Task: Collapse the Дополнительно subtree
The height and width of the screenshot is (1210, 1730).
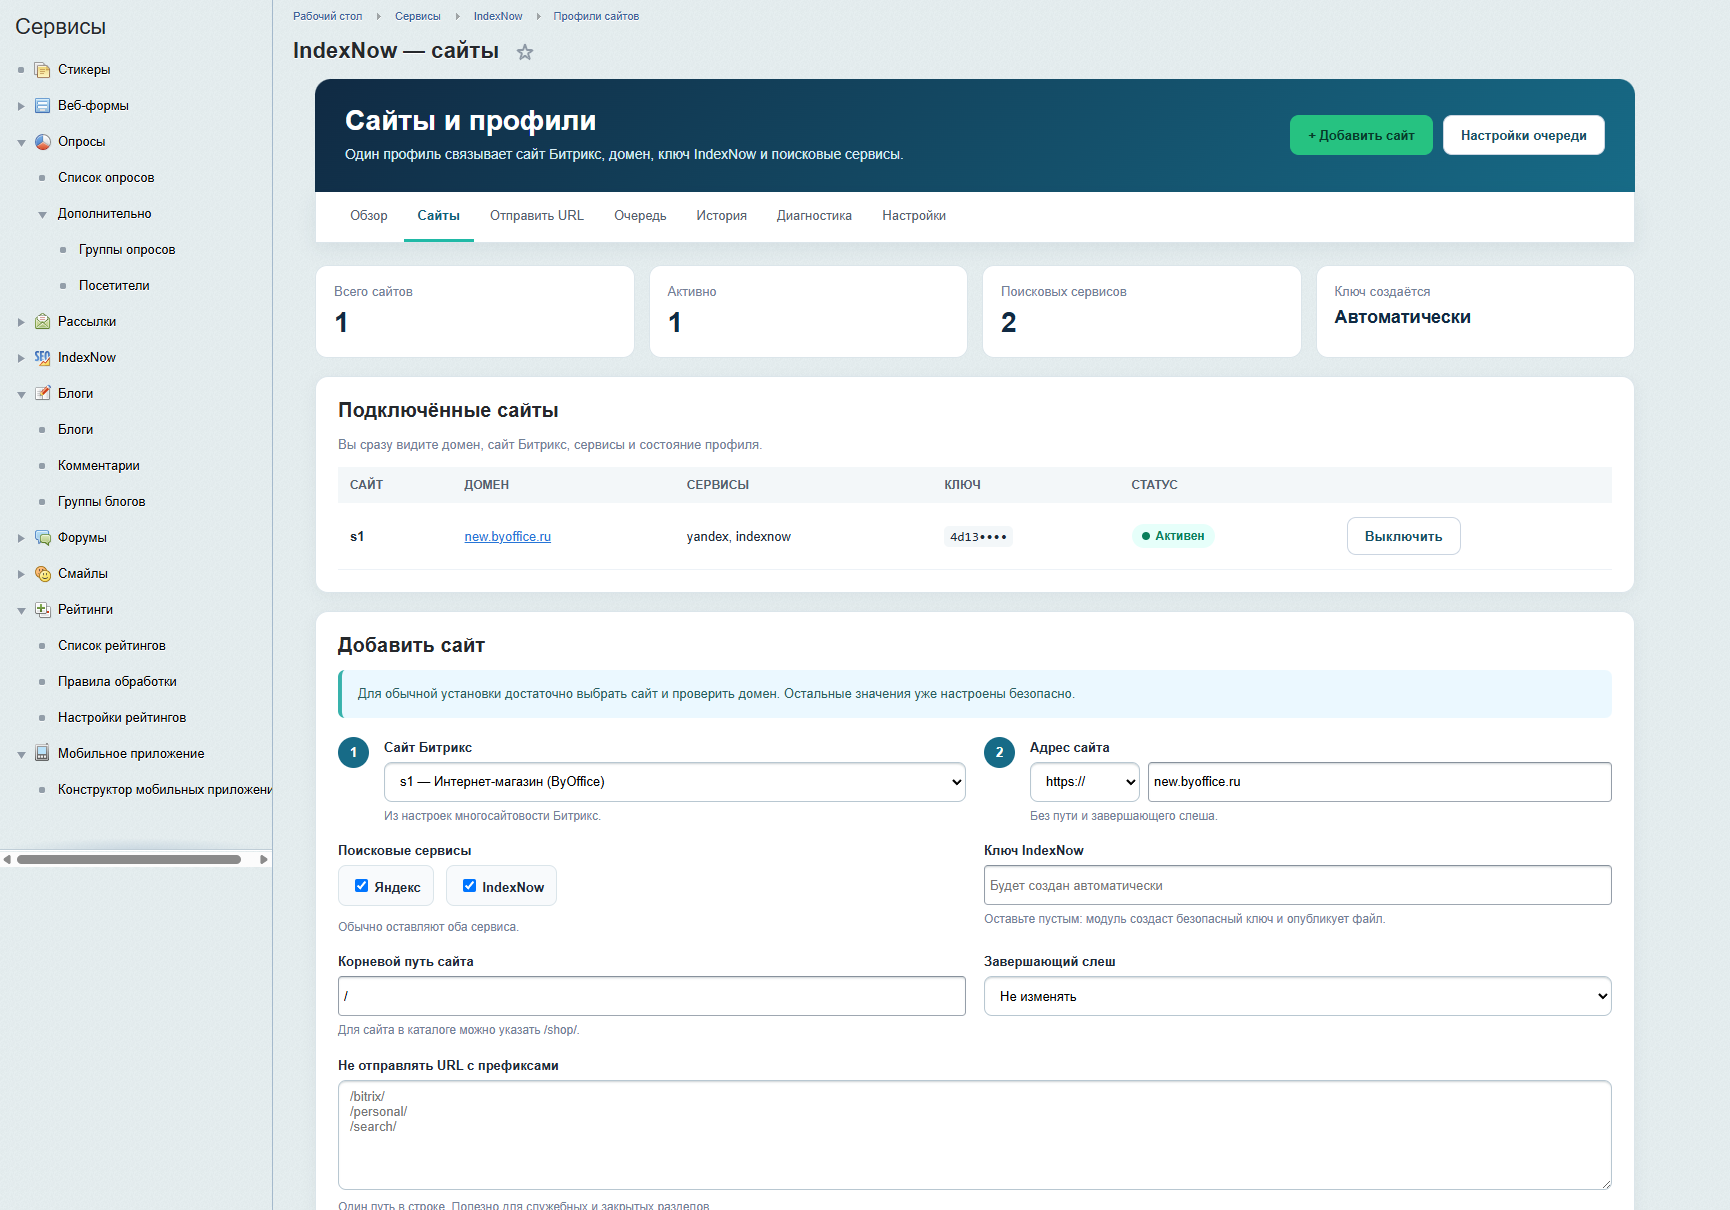Action: [42, 214]
